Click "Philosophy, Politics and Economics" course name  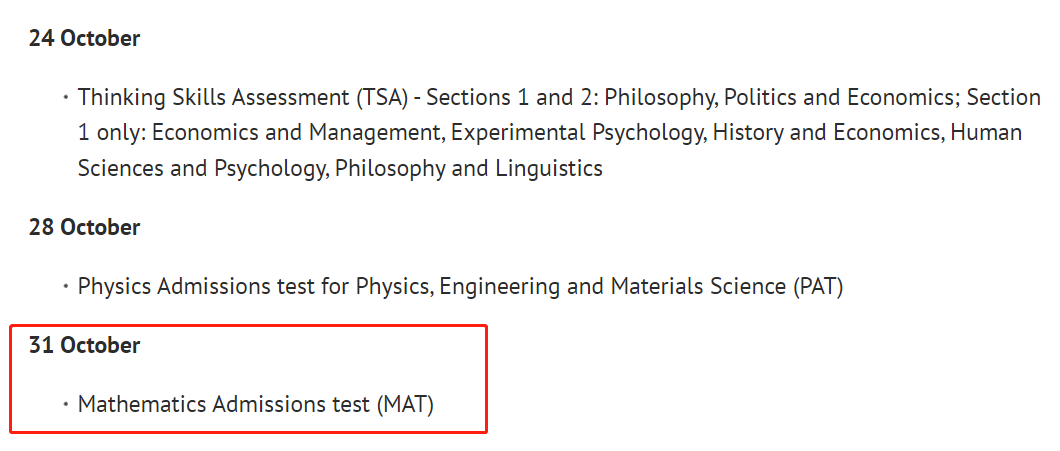pyautogui.click(x=781, y=98)
